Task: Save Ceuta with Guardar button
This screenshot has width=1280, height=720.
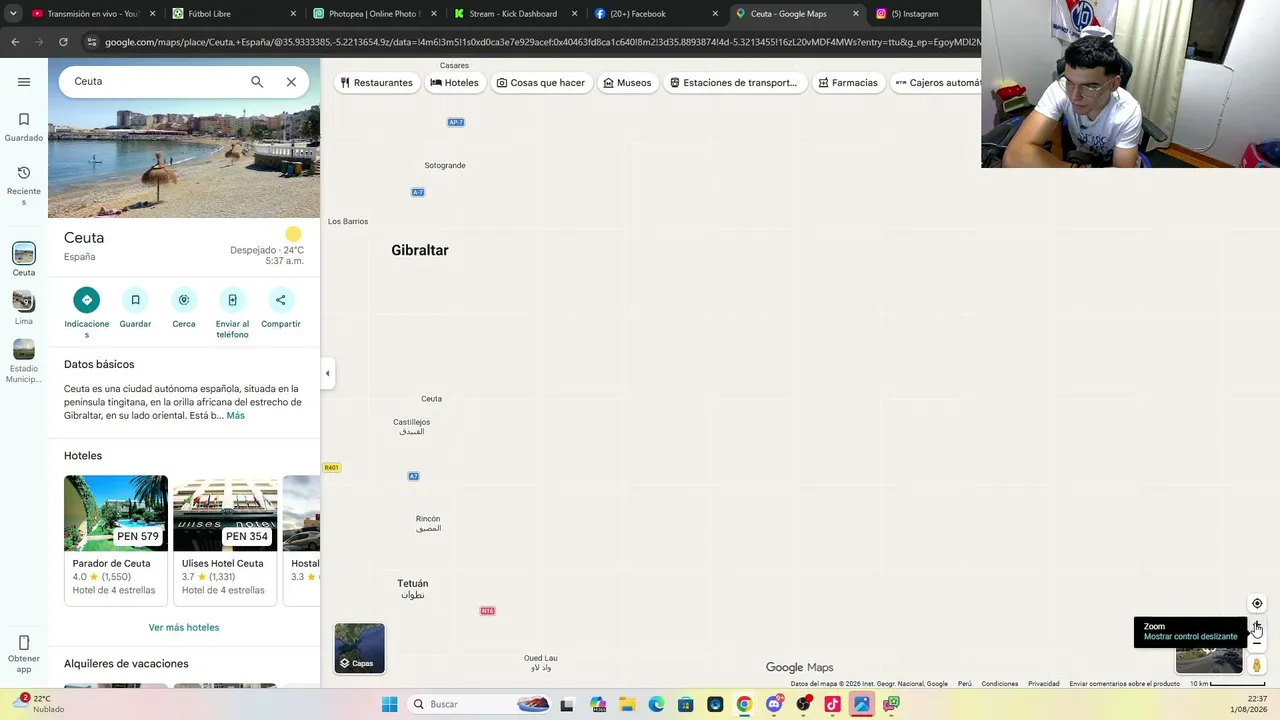Action: (x=135, y=300)
